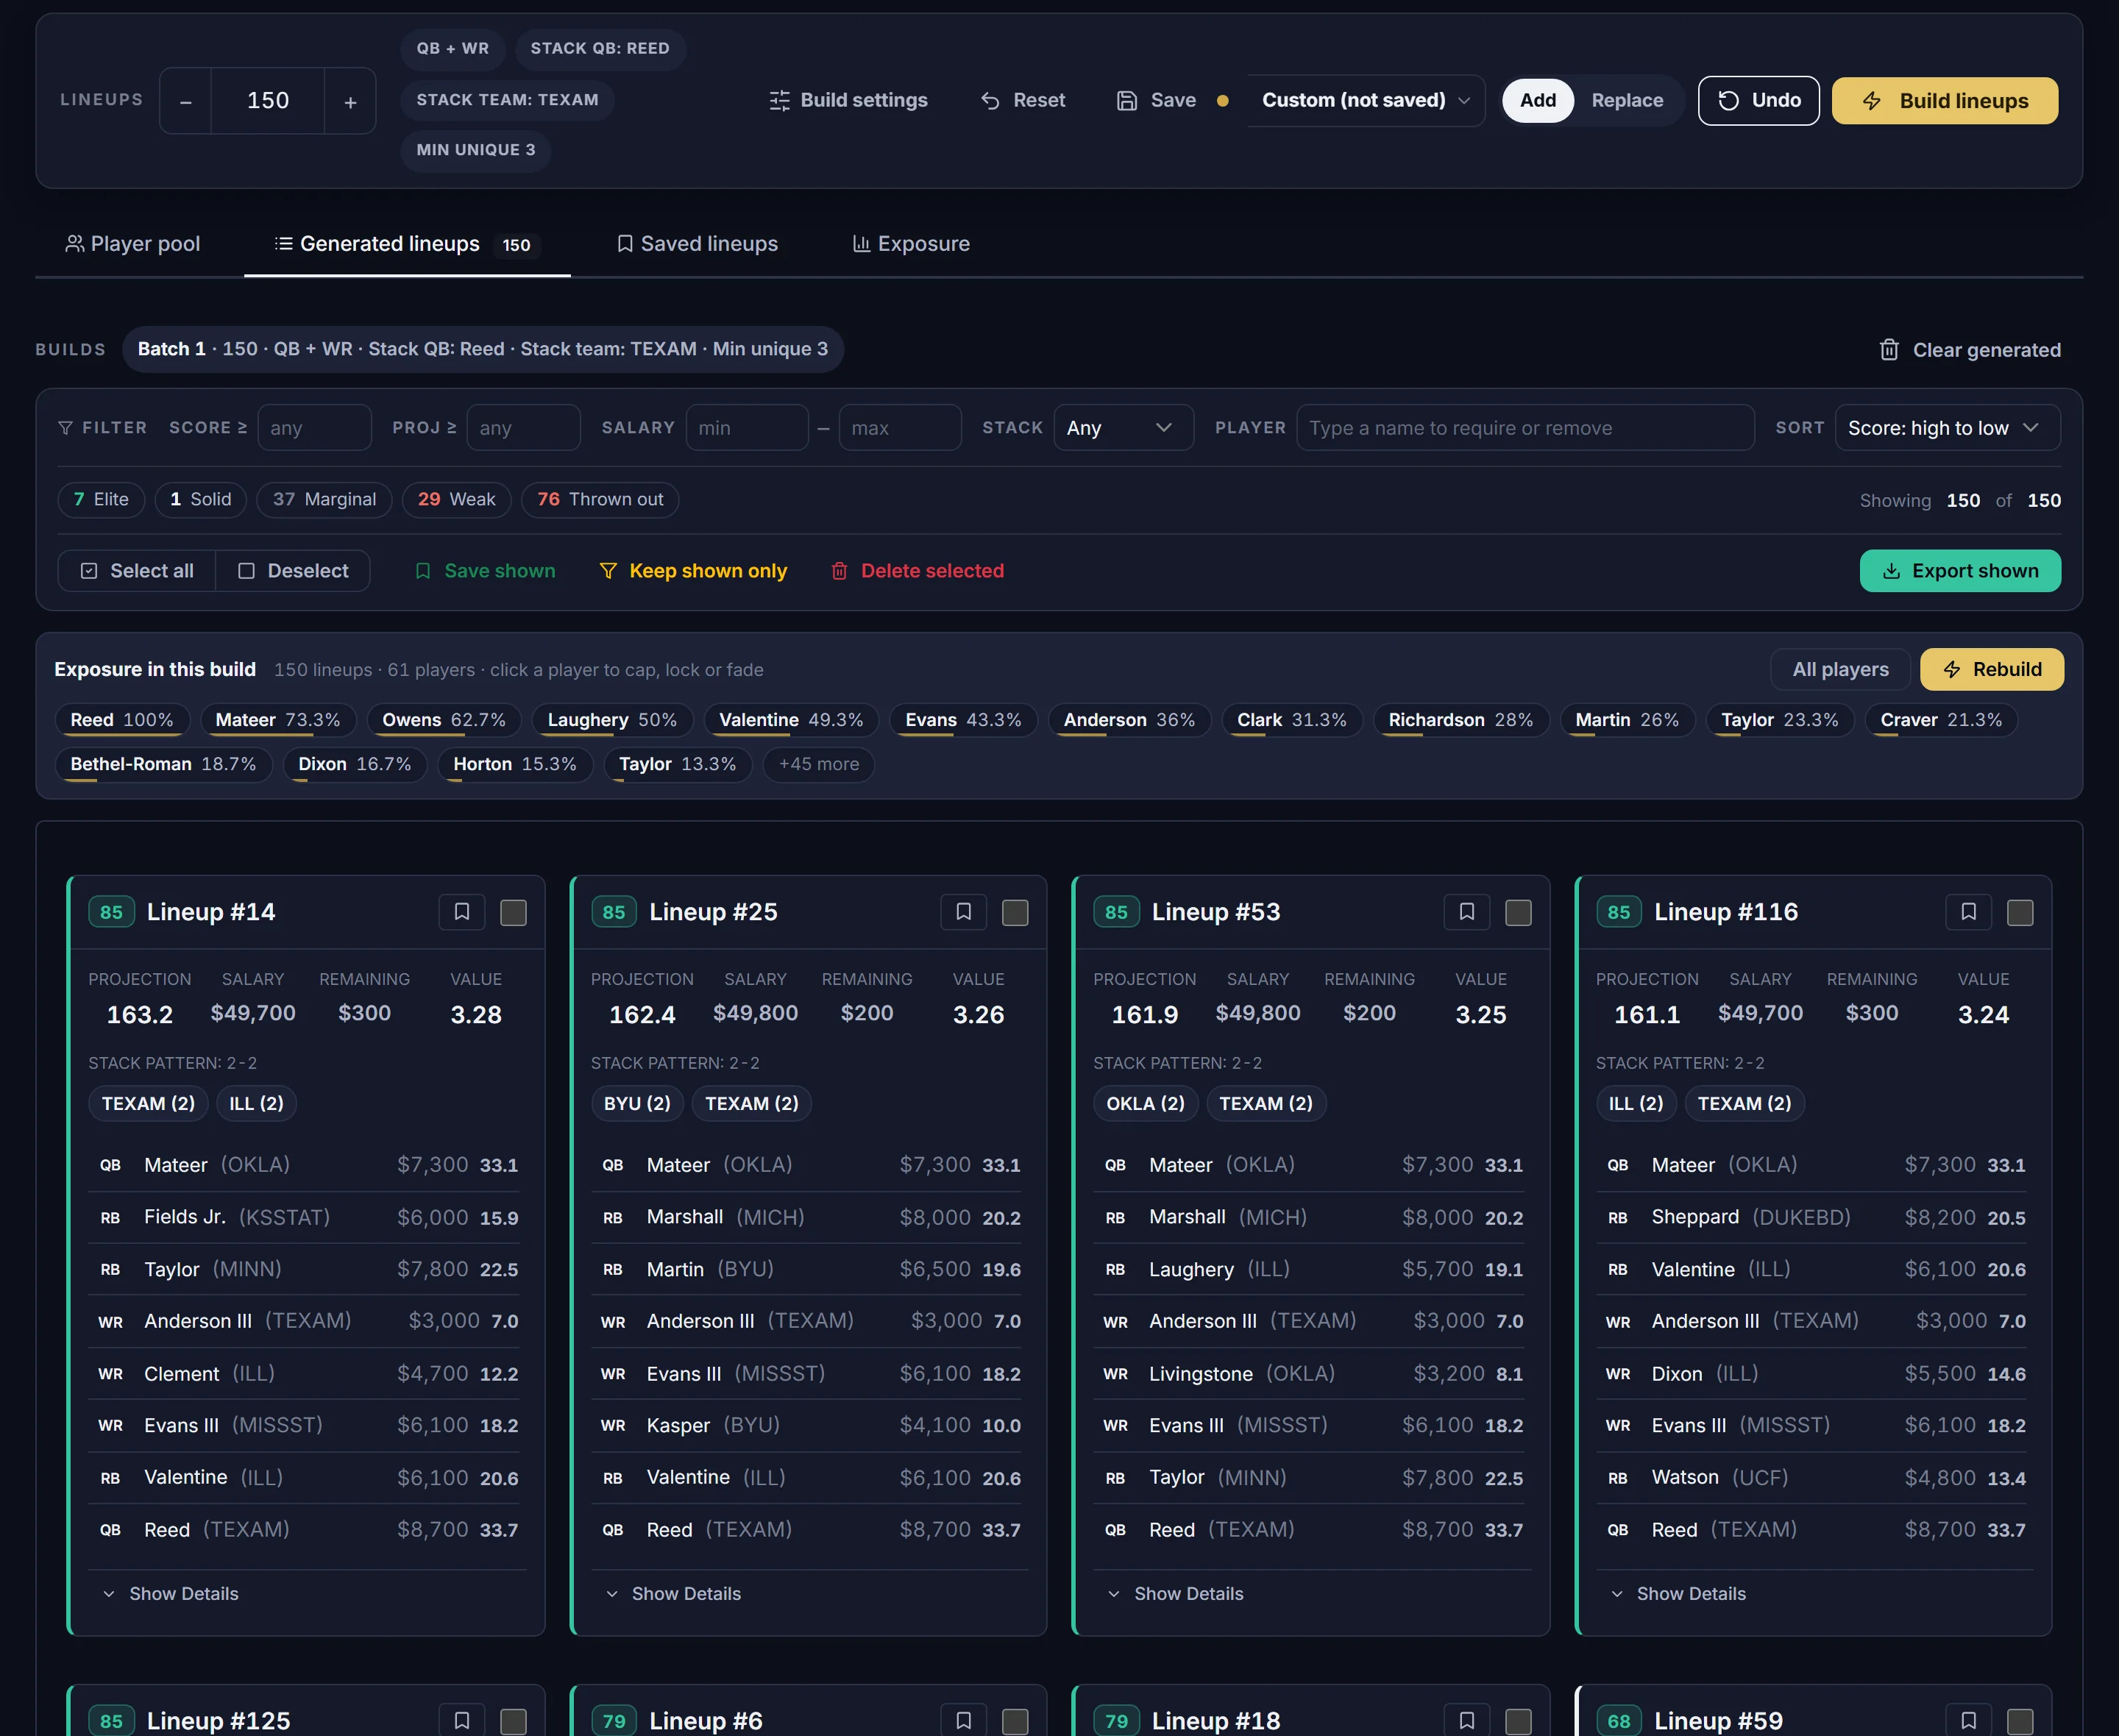Click the yellow Build lineups button

[x=1944, y=101]
